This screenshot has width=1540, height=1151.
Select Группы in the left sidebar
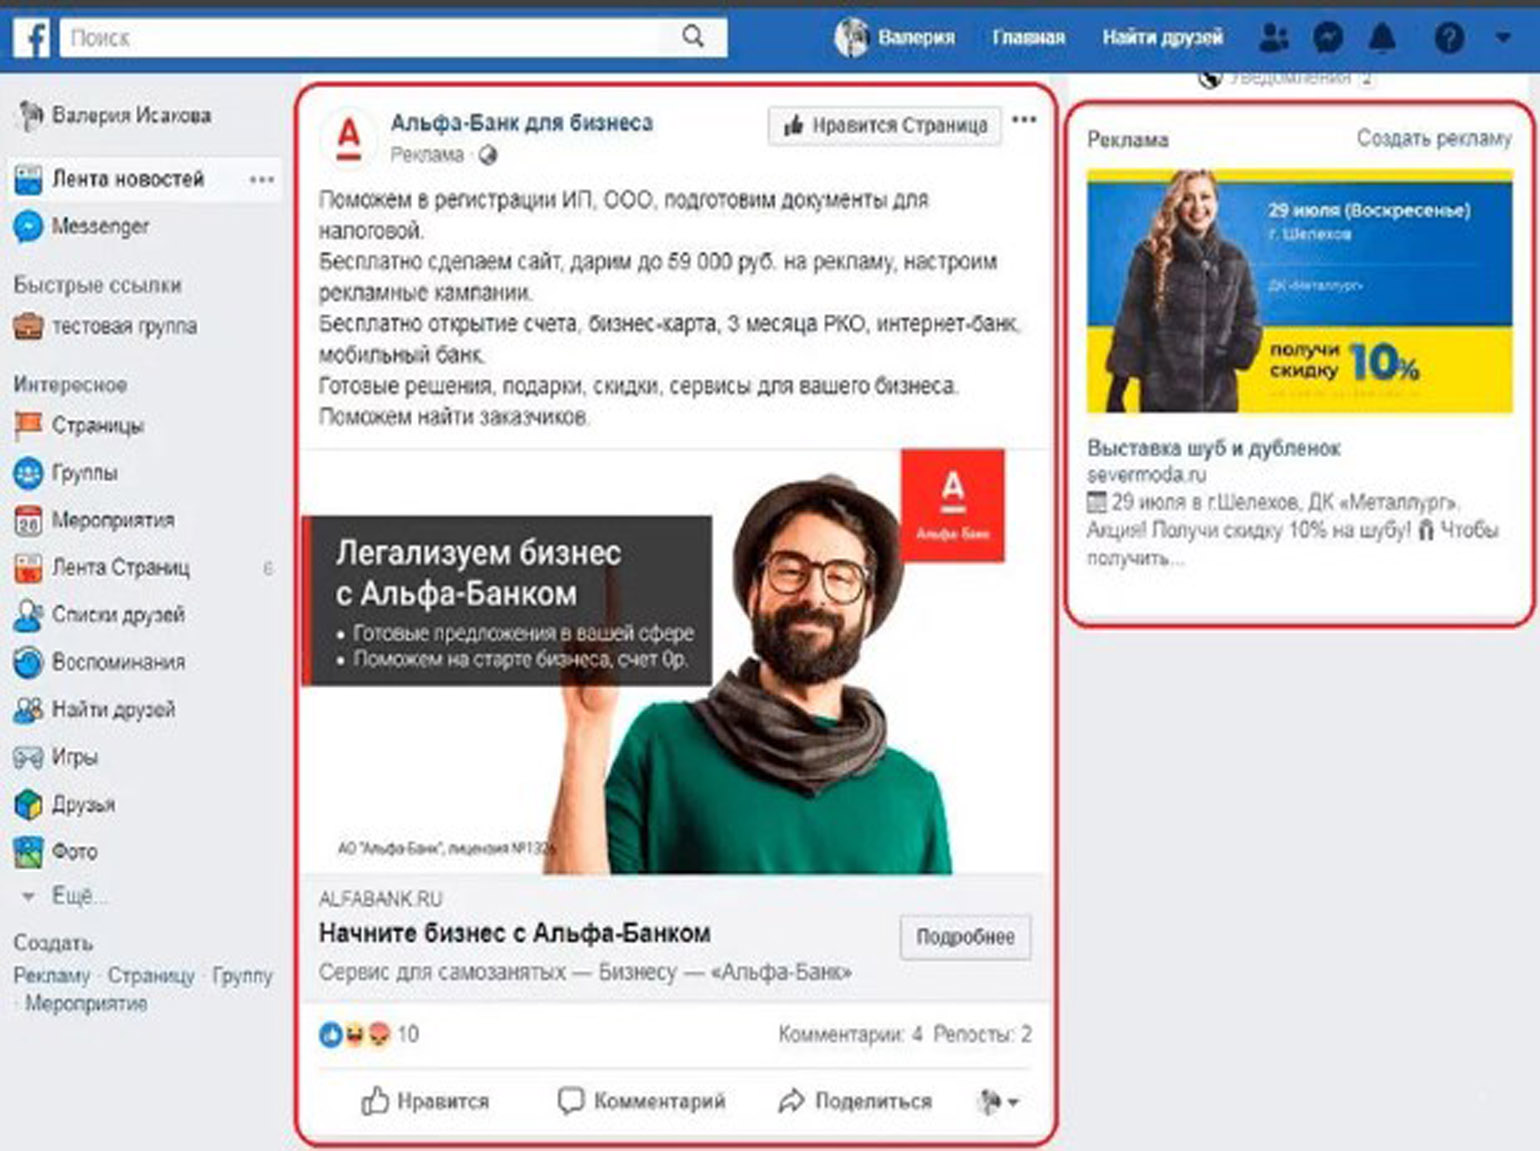[84, 472]
